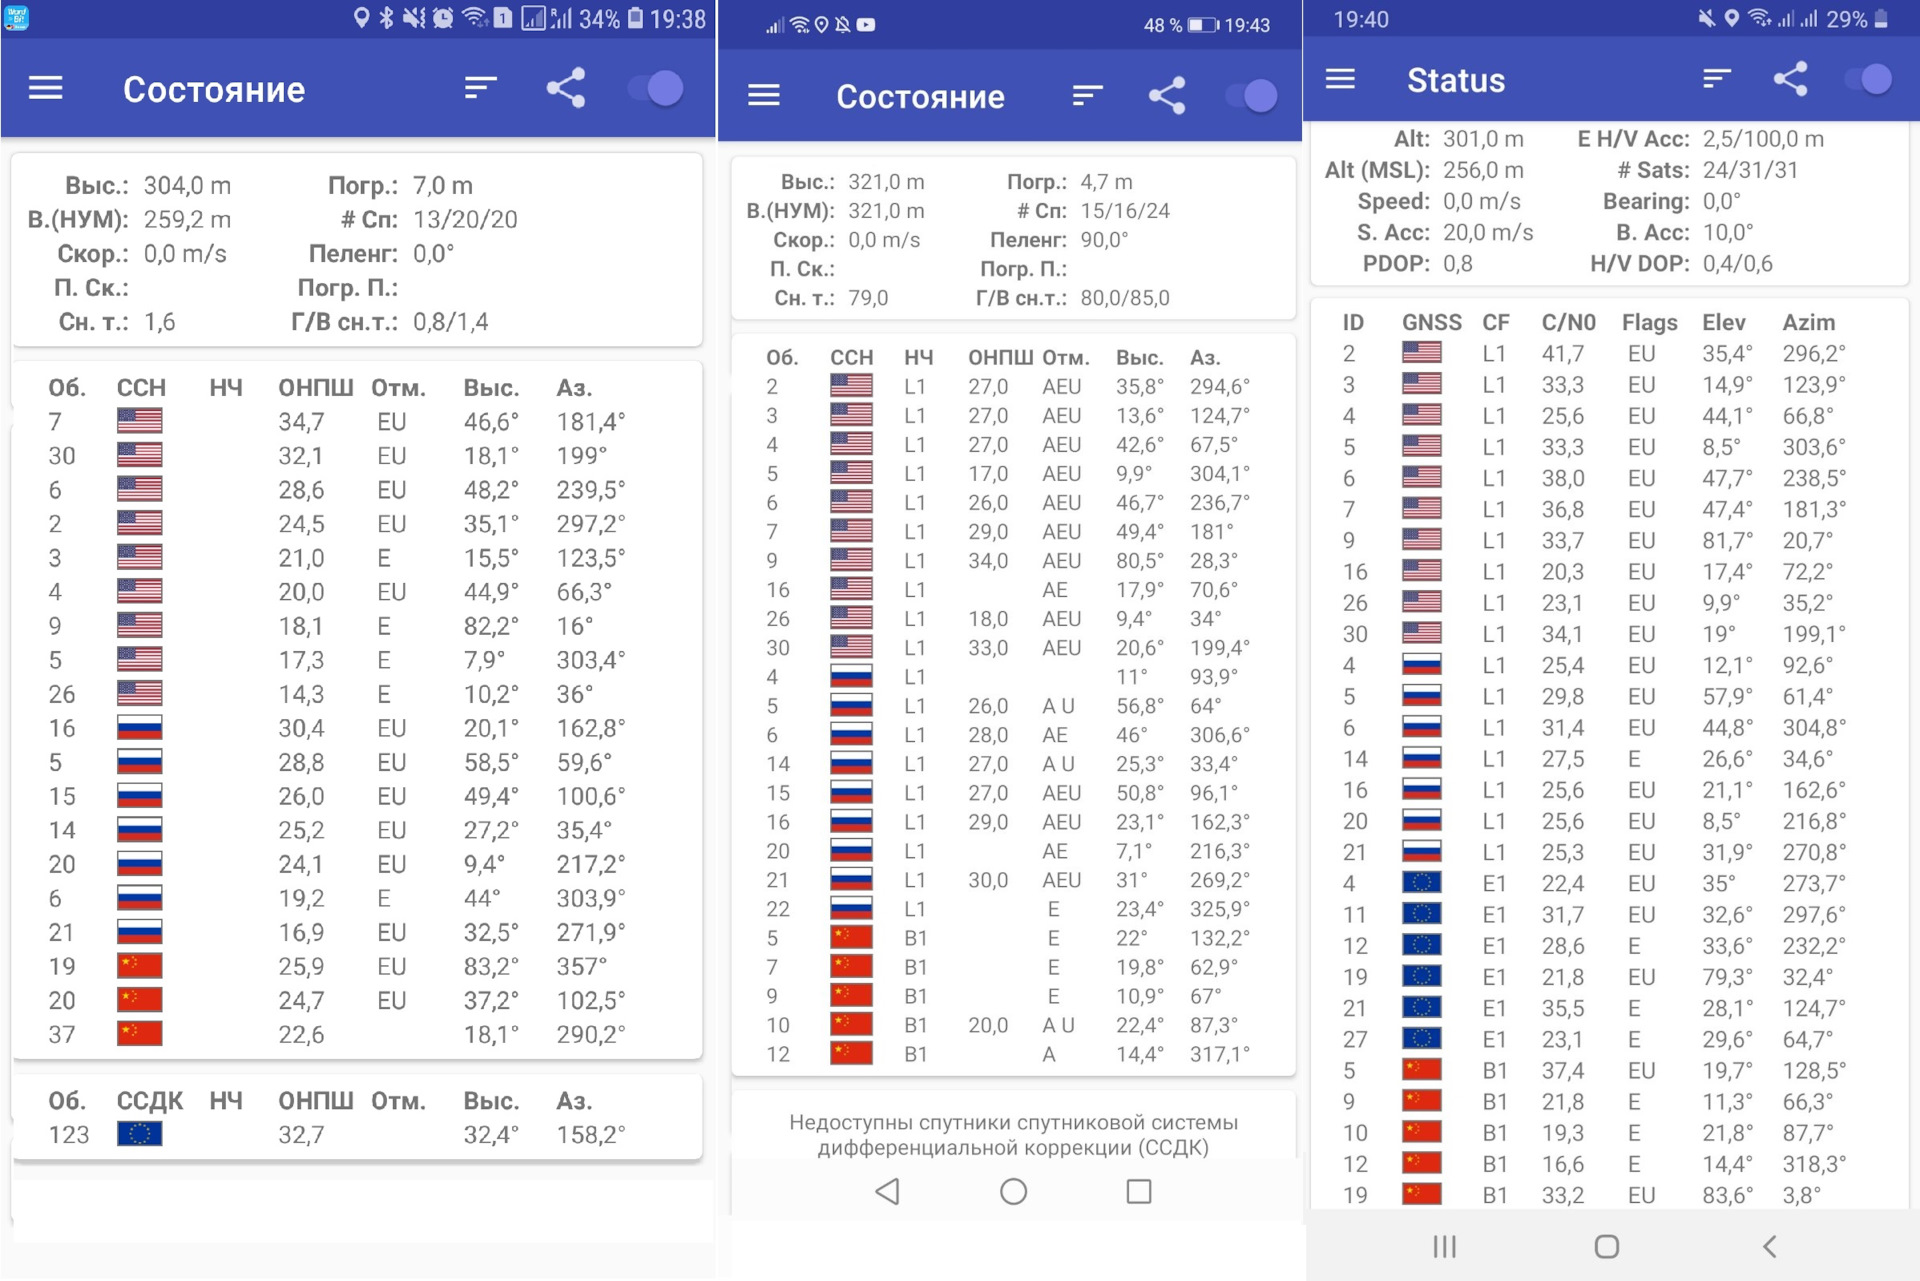Tap share icon in Status screen

tap(1790, 79)
